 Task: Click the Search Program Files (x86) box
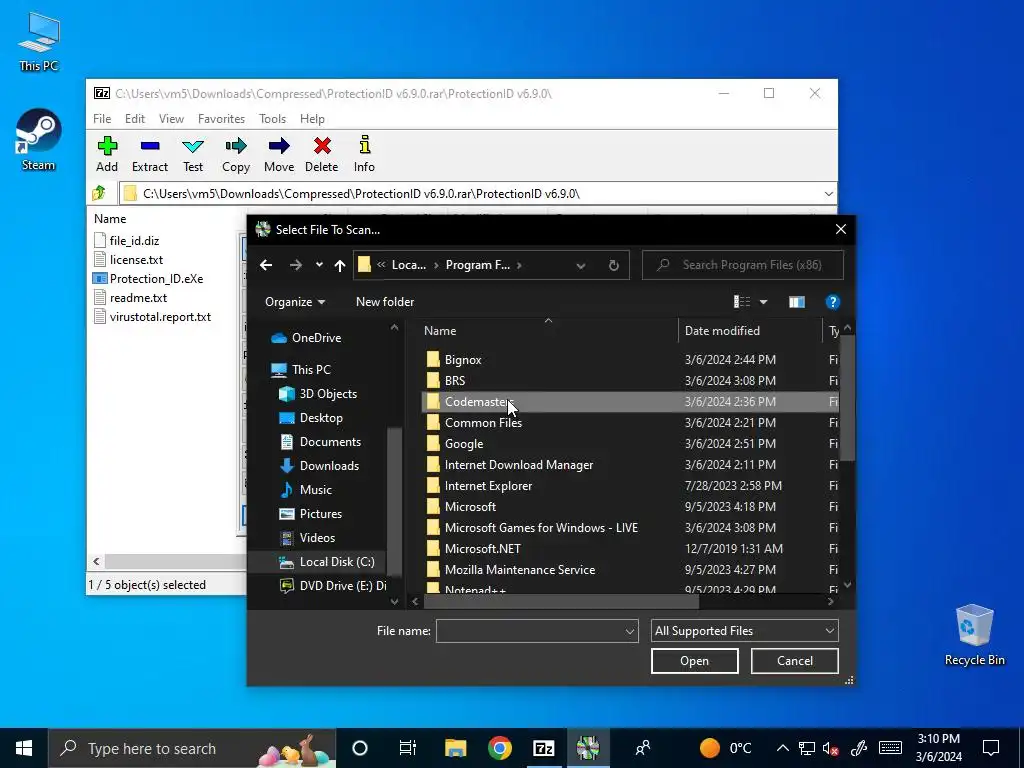[x=743, y=265]
